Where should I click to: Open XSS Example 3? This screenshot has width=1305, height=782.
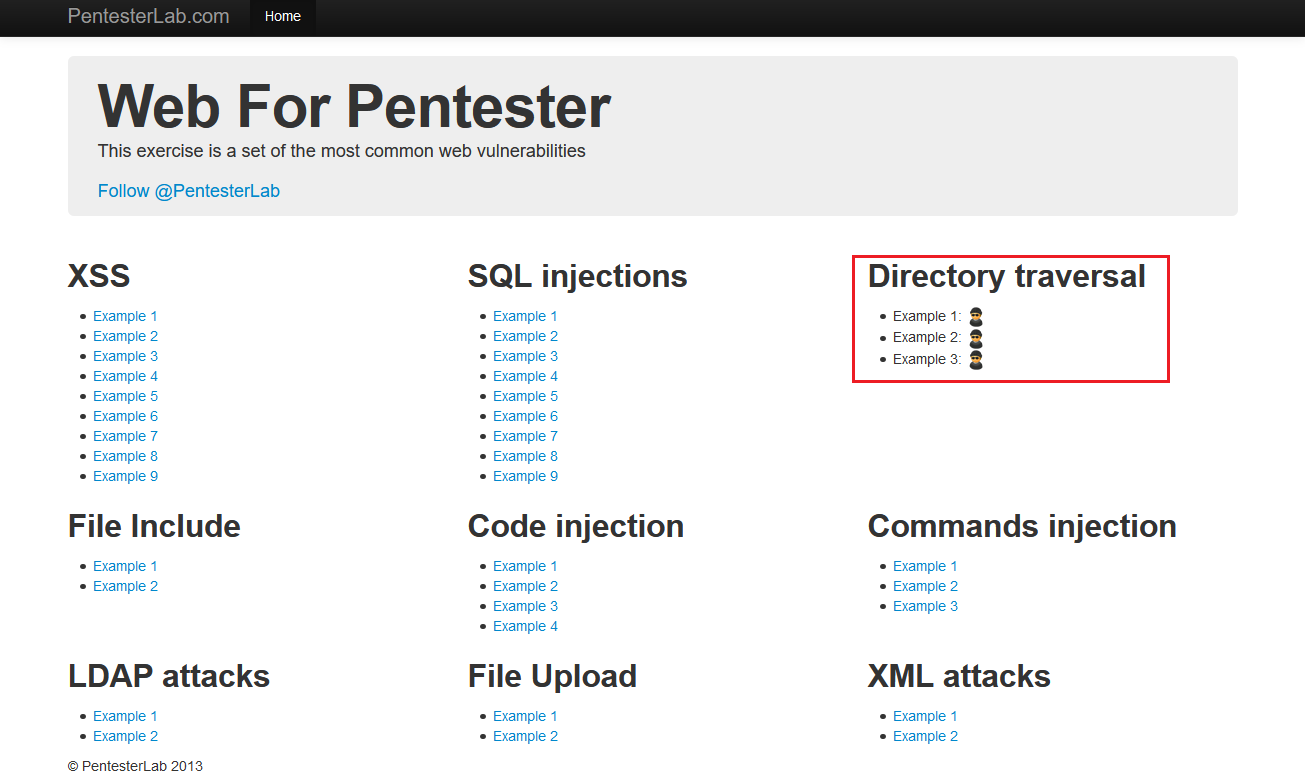tap(125, 356)
